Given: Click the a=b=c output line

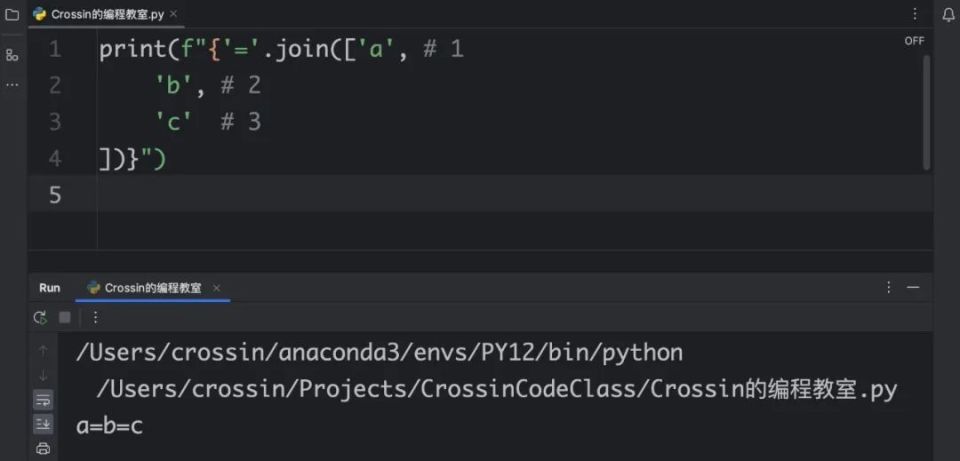Looking at the screenshot, I should pyautogui.click(x=110, y=425).
